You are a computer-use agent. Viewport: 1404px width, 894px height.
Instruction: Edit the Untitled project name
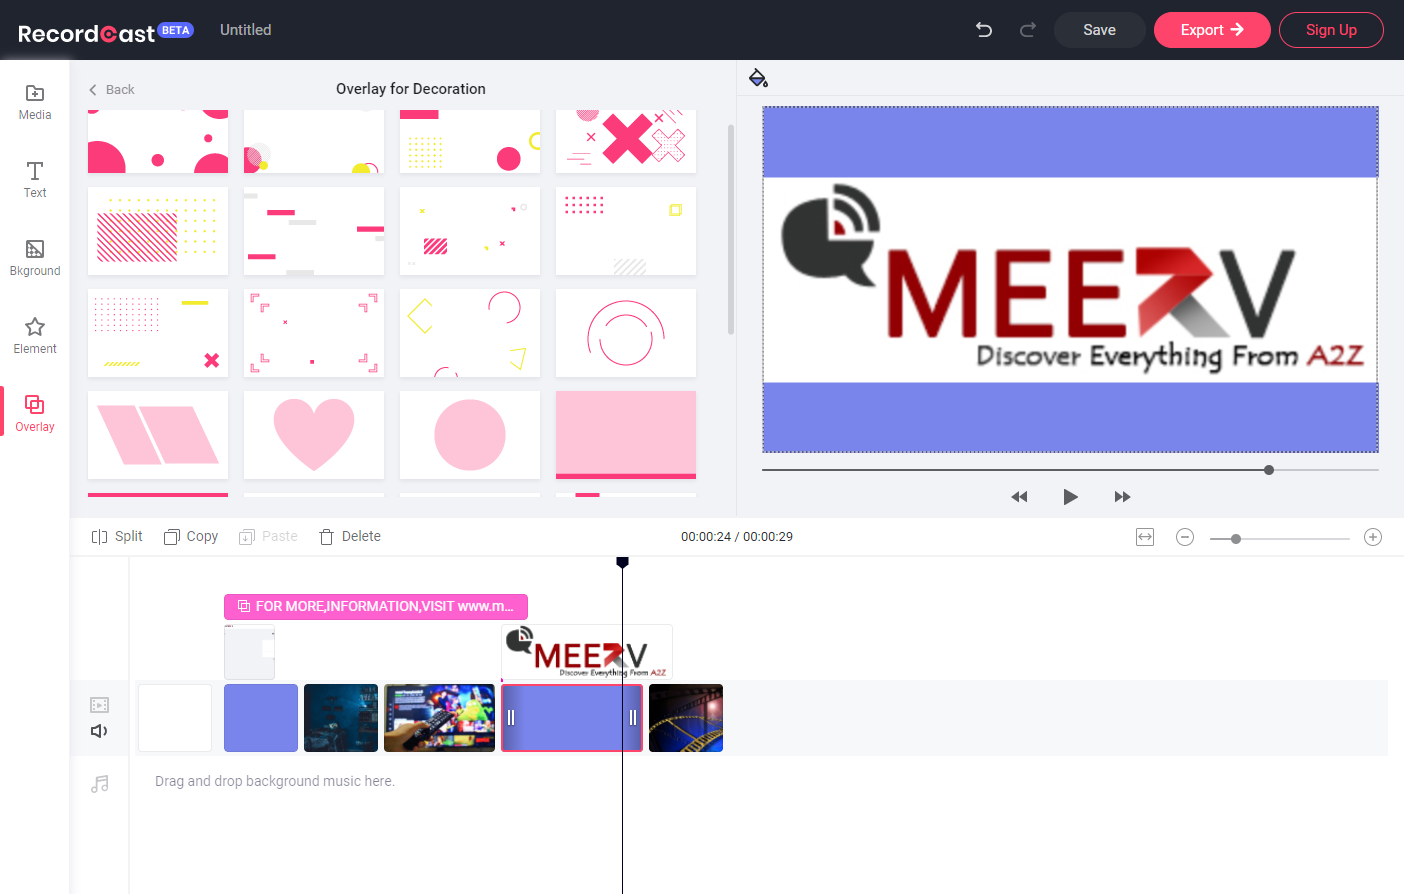(246, 30)
